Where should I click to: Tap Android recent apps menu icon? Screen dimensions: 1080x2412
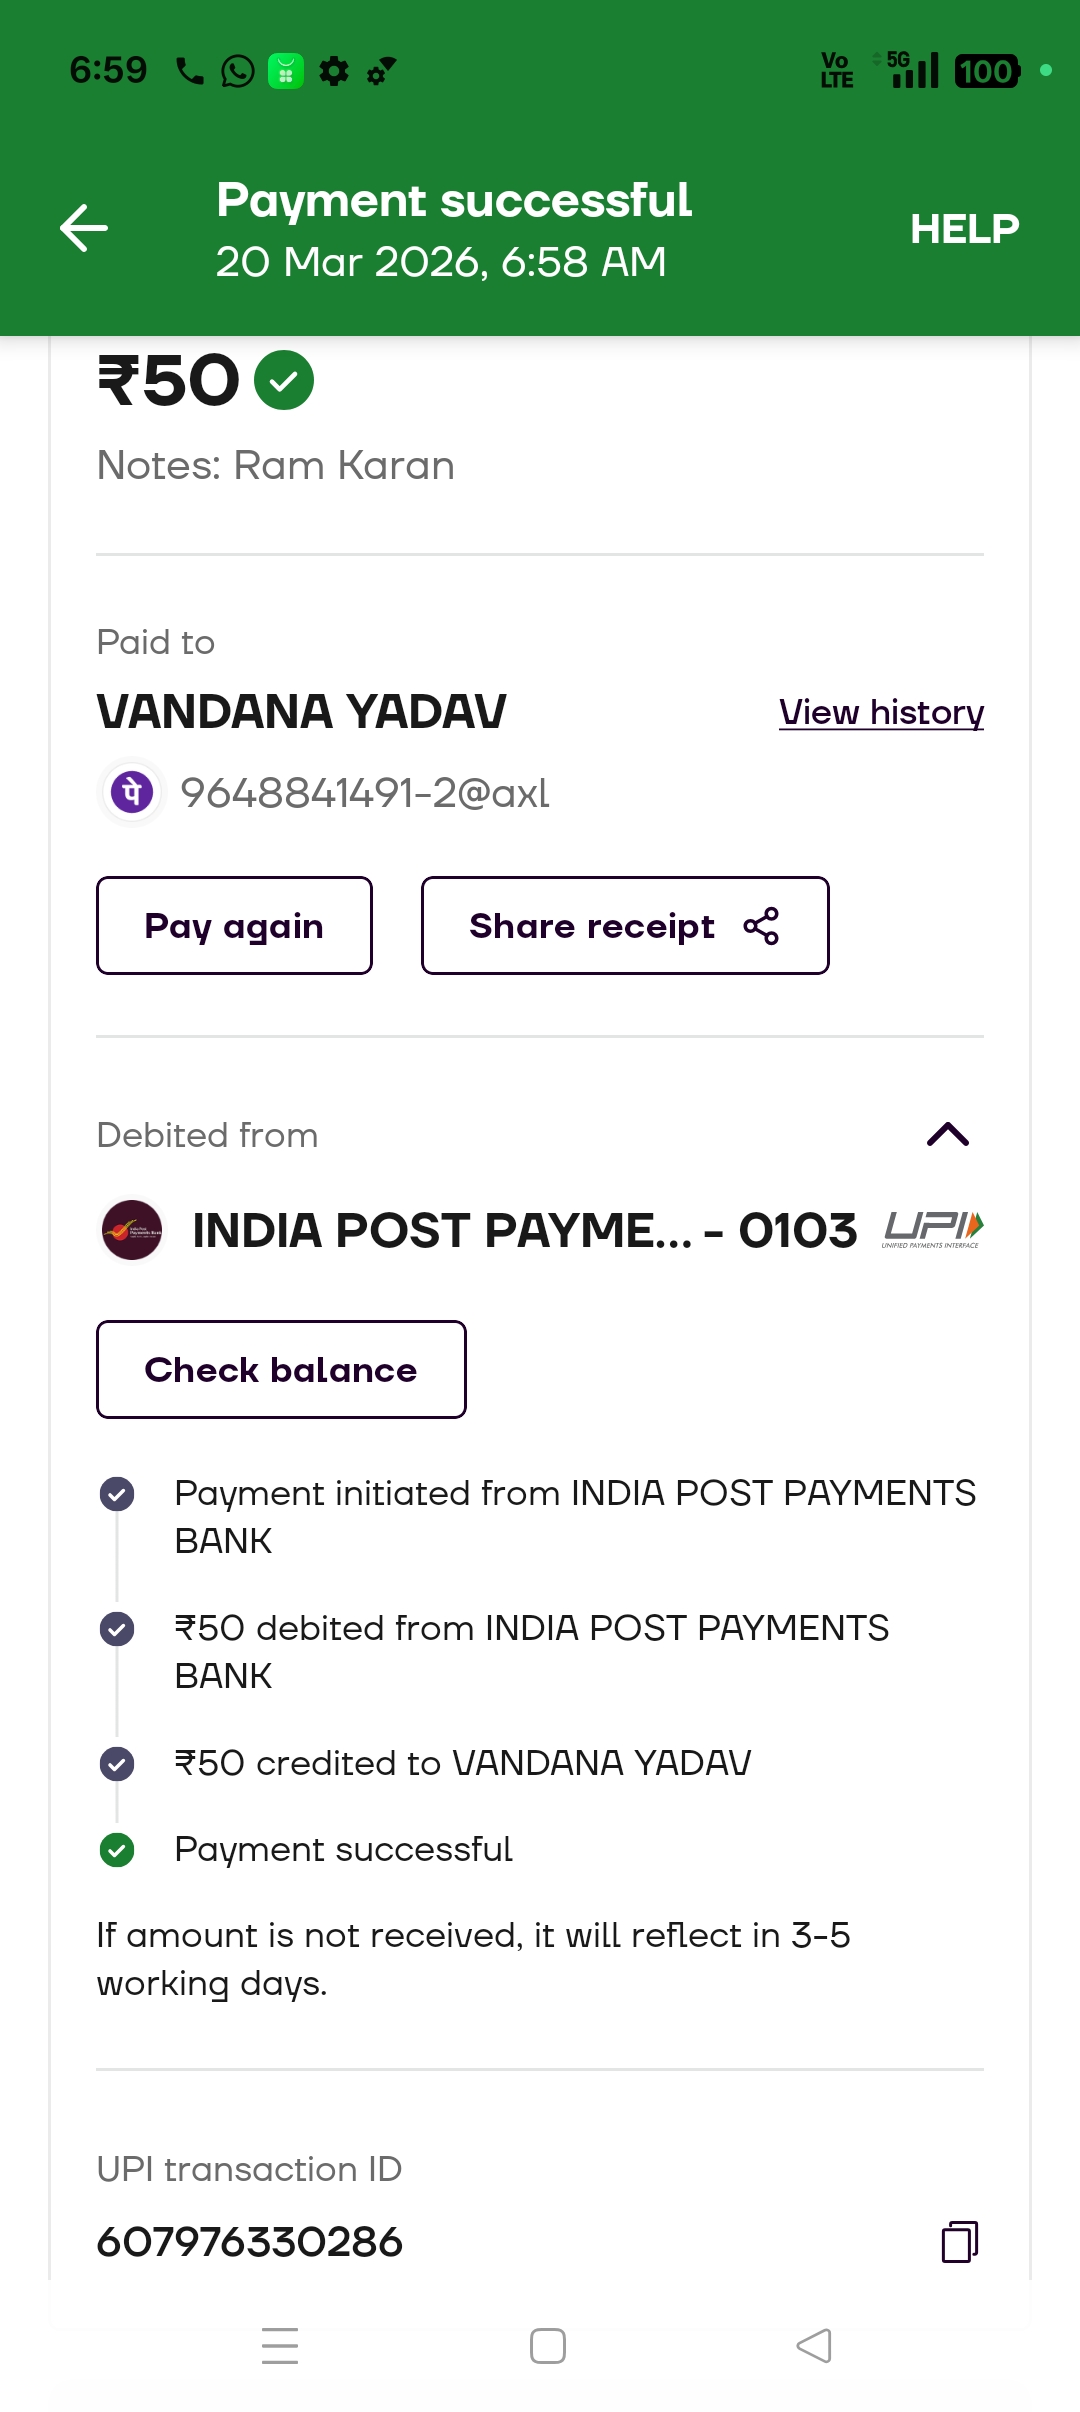[280, 2345]
